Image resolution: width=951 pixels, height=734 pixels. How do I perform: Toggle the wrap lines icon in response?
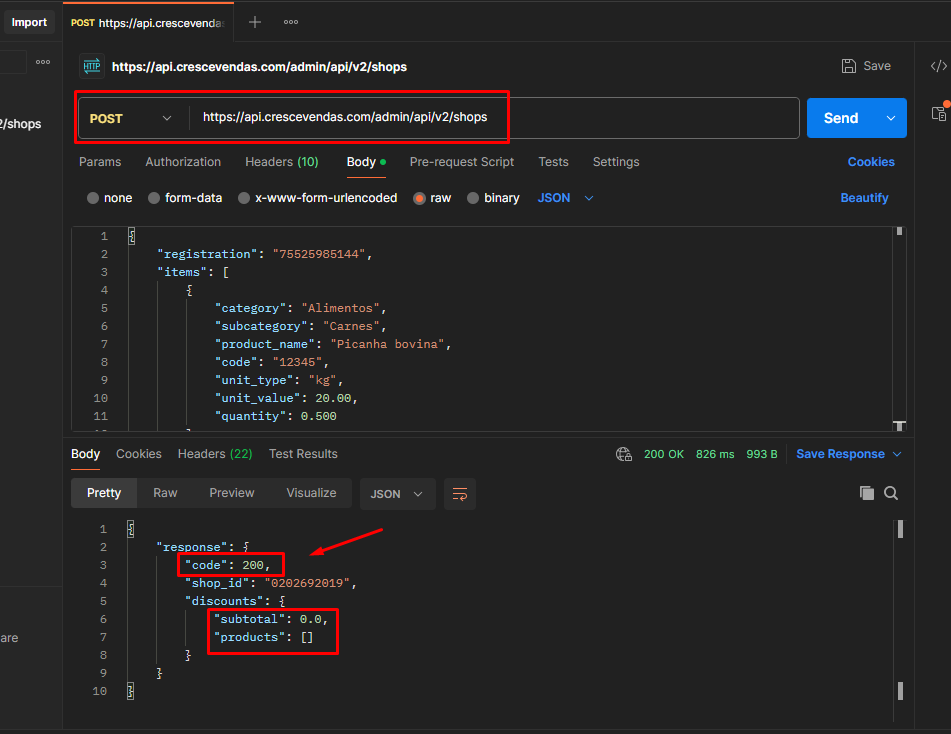click(460, 494)
